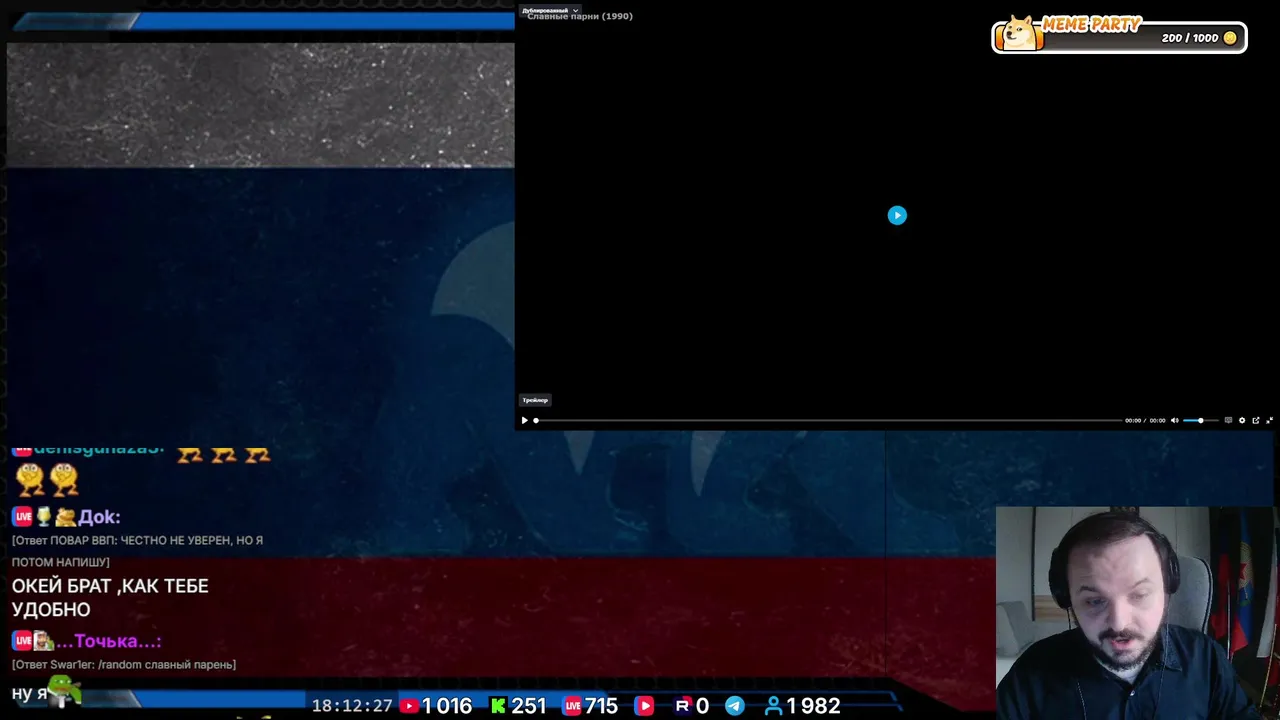Screen dimensions: 1280x720
Task: Open player settings gear icon
Action: (x=1242, y=420)
